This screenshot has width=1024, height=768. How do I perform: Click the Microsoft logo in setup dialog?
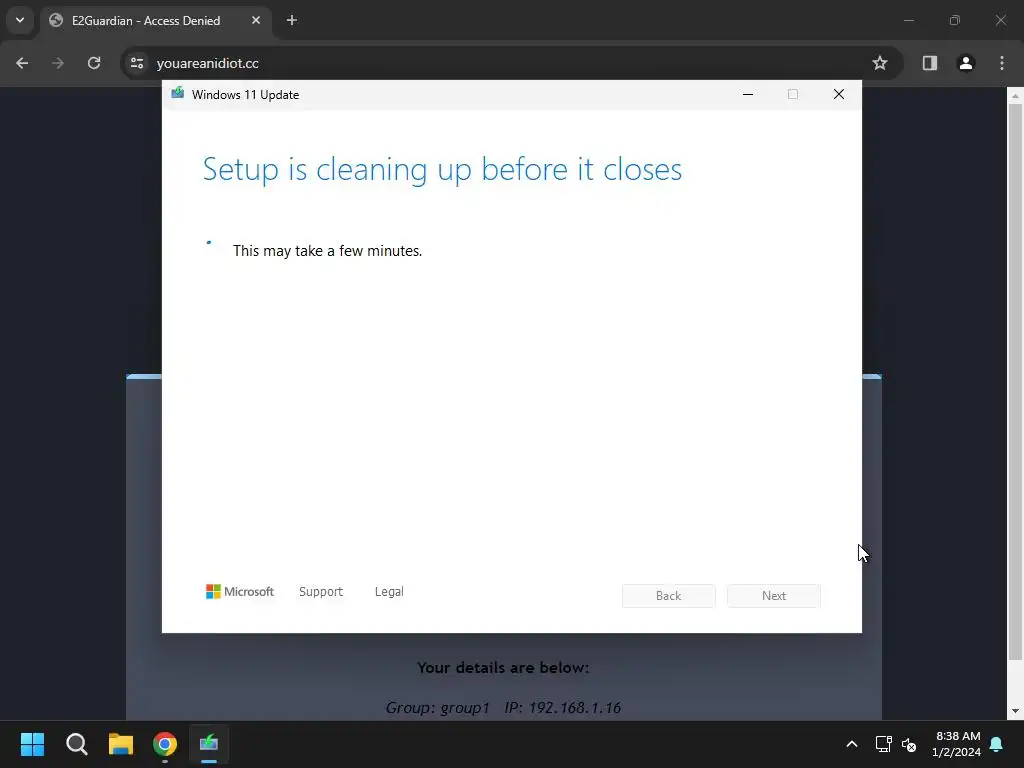coord(240,592)
